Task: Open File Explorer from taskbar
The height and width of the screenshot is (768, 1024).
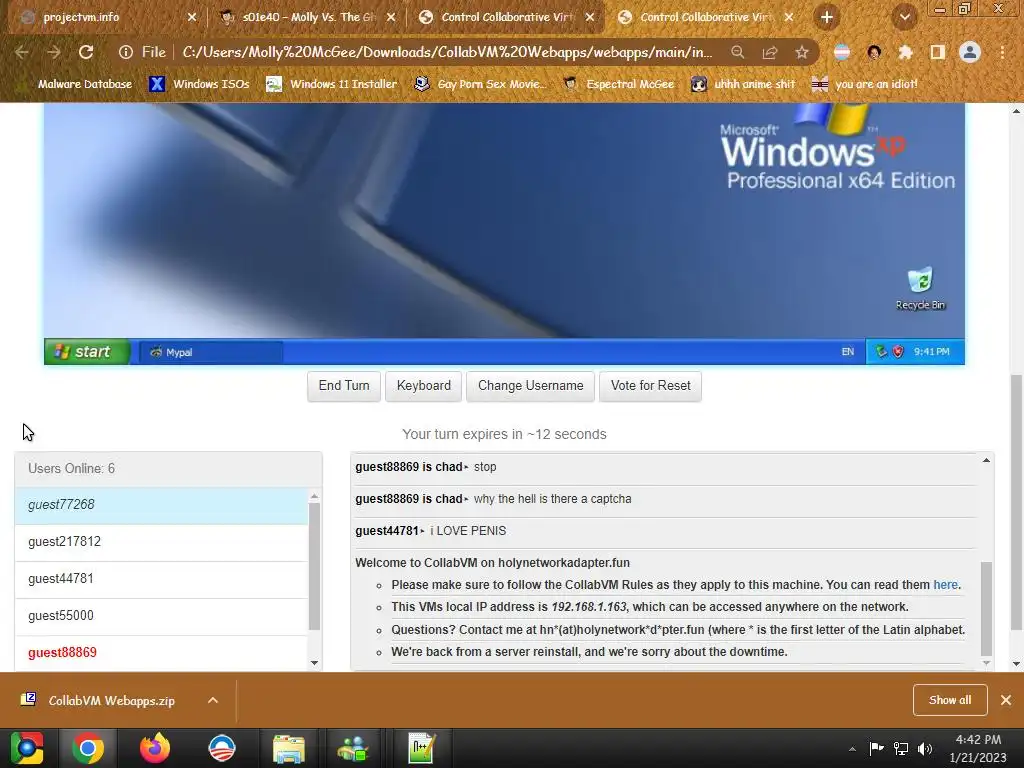Action: [288, 748]
